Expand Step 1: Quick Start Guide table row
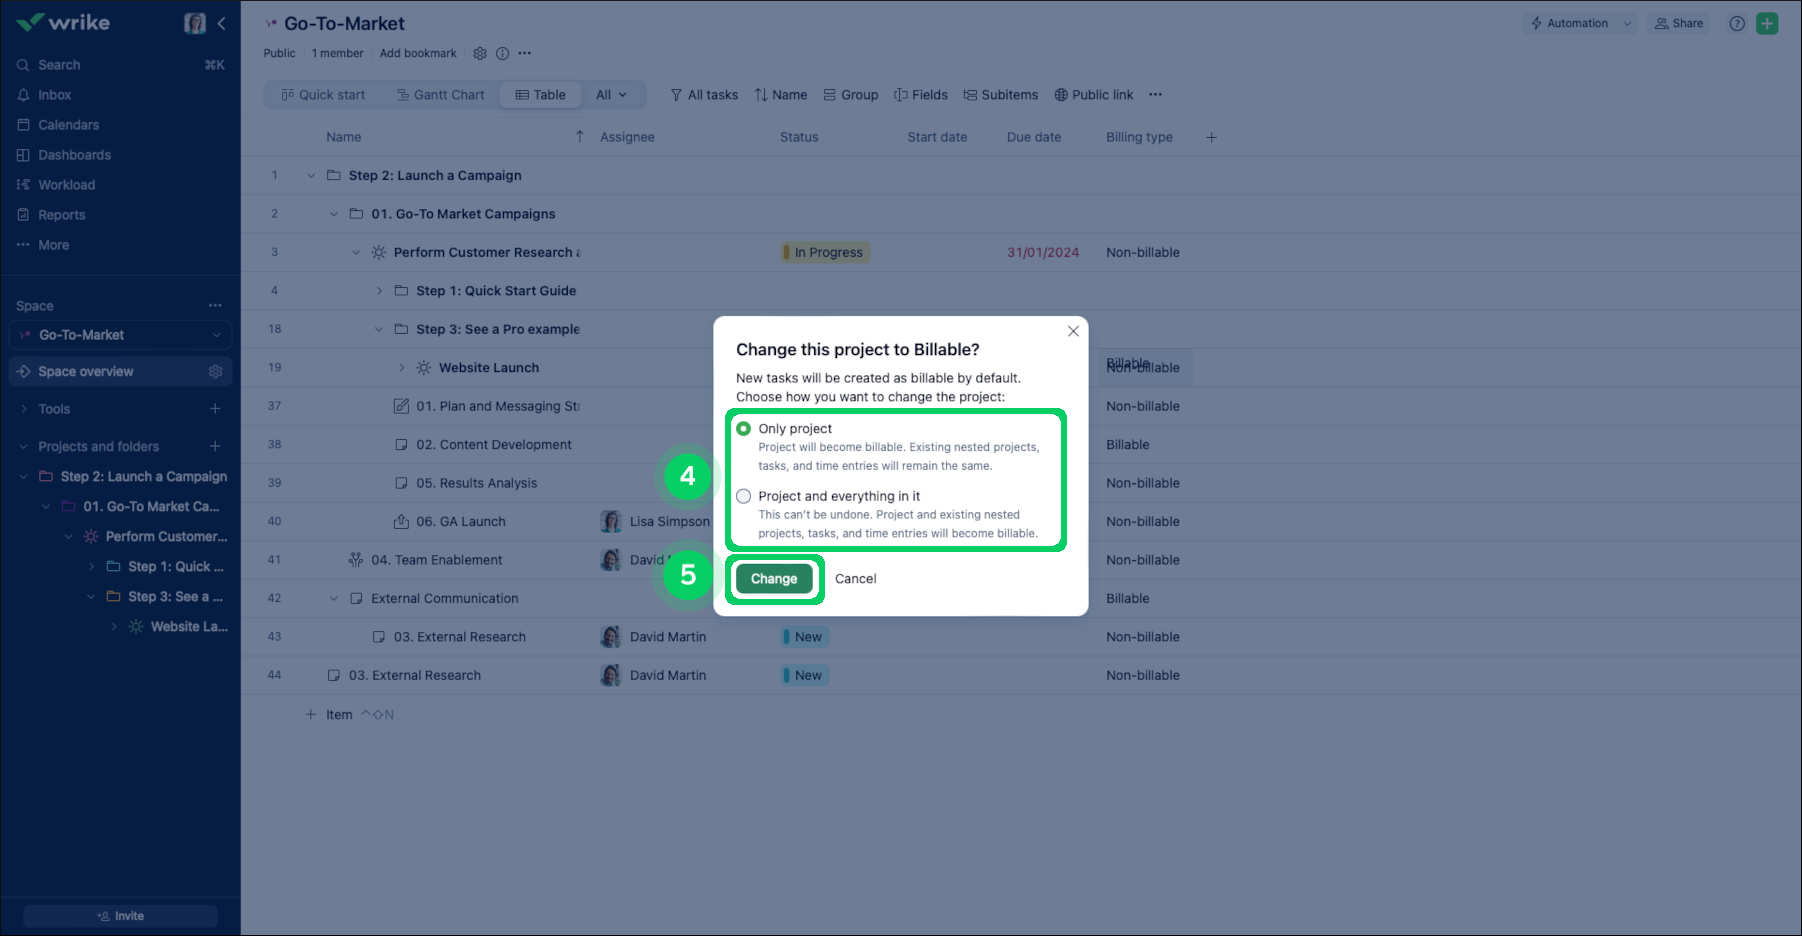Screen dimensions: 1802x936 click(379, 291)
